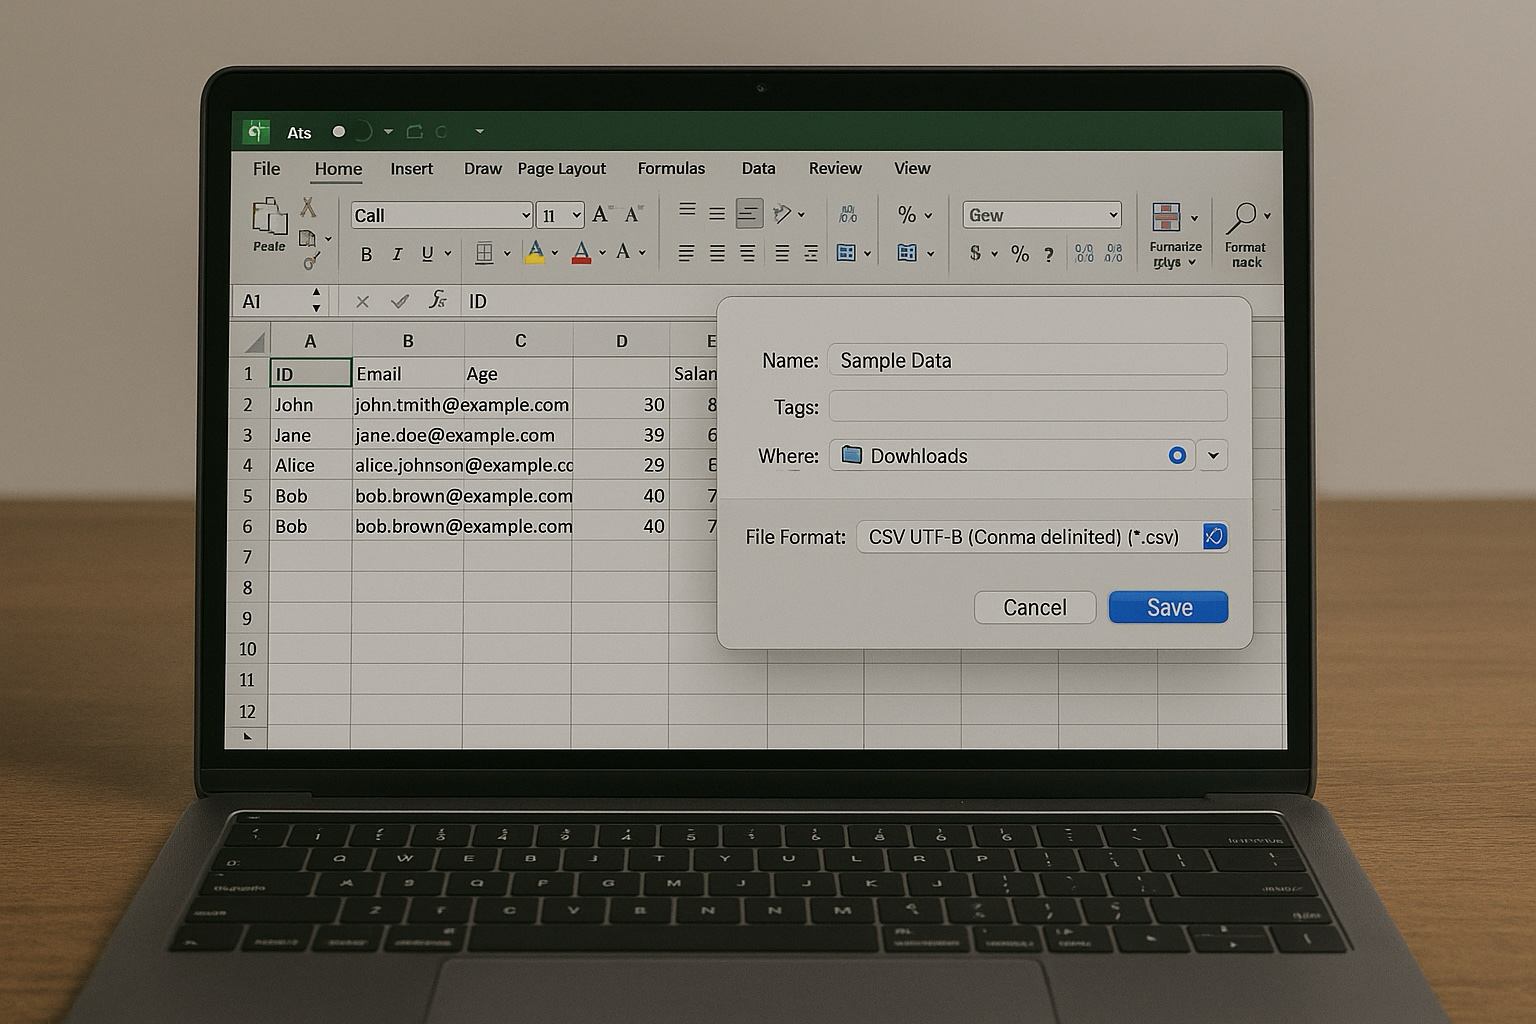Click the Cut (scissors) icon
Image resolution: width=1536 pixels, height=1024 pixels.
coord(310,207)
